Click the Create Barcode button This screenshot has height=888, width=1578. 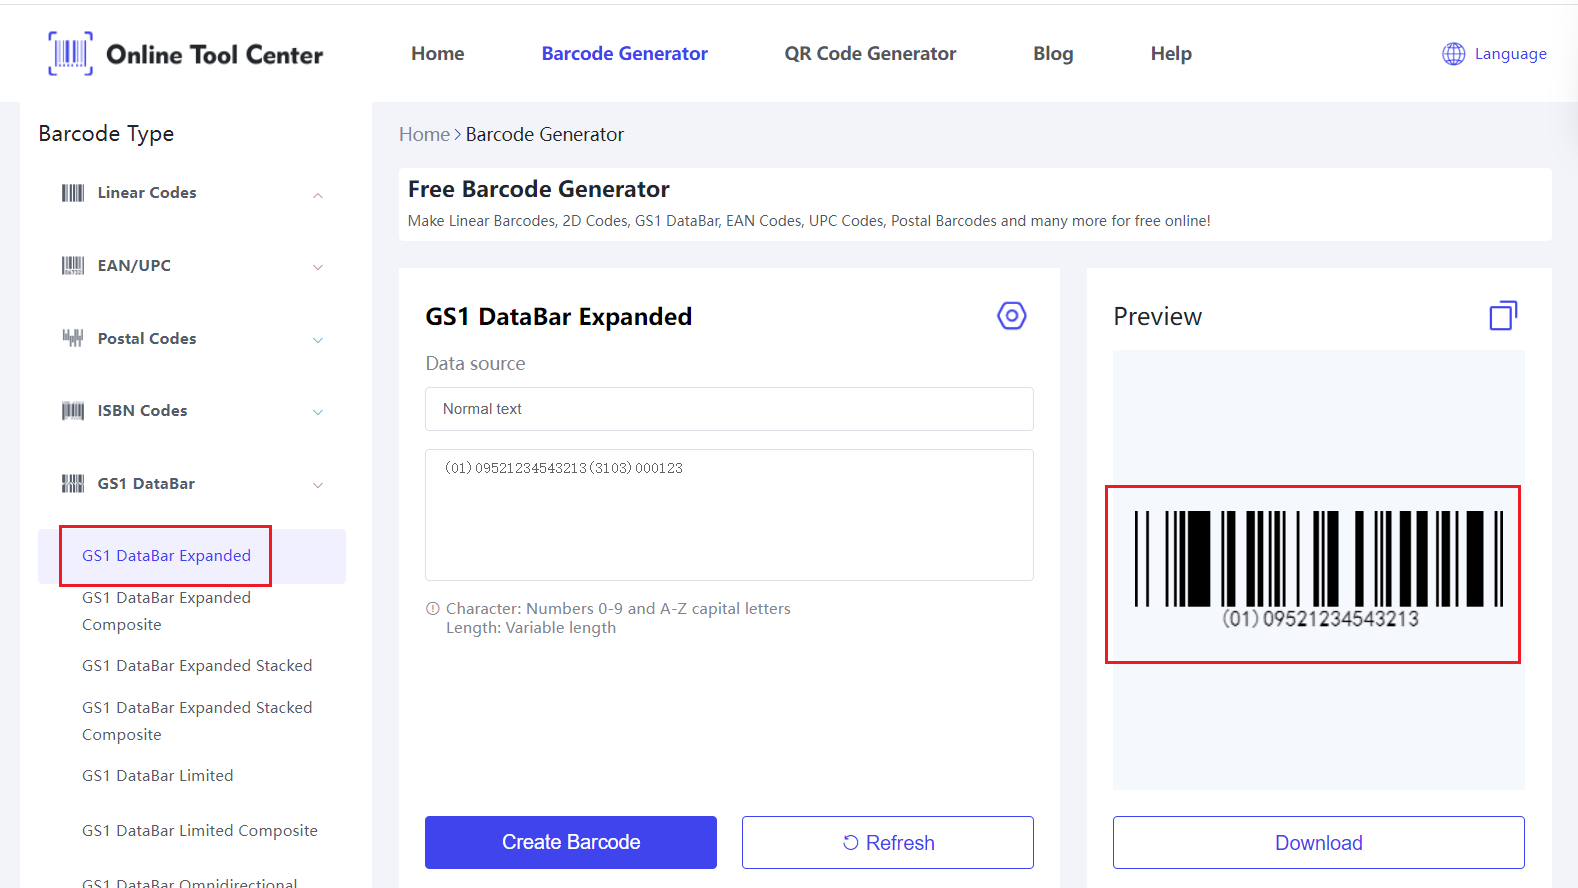click(x=571, y=842)
